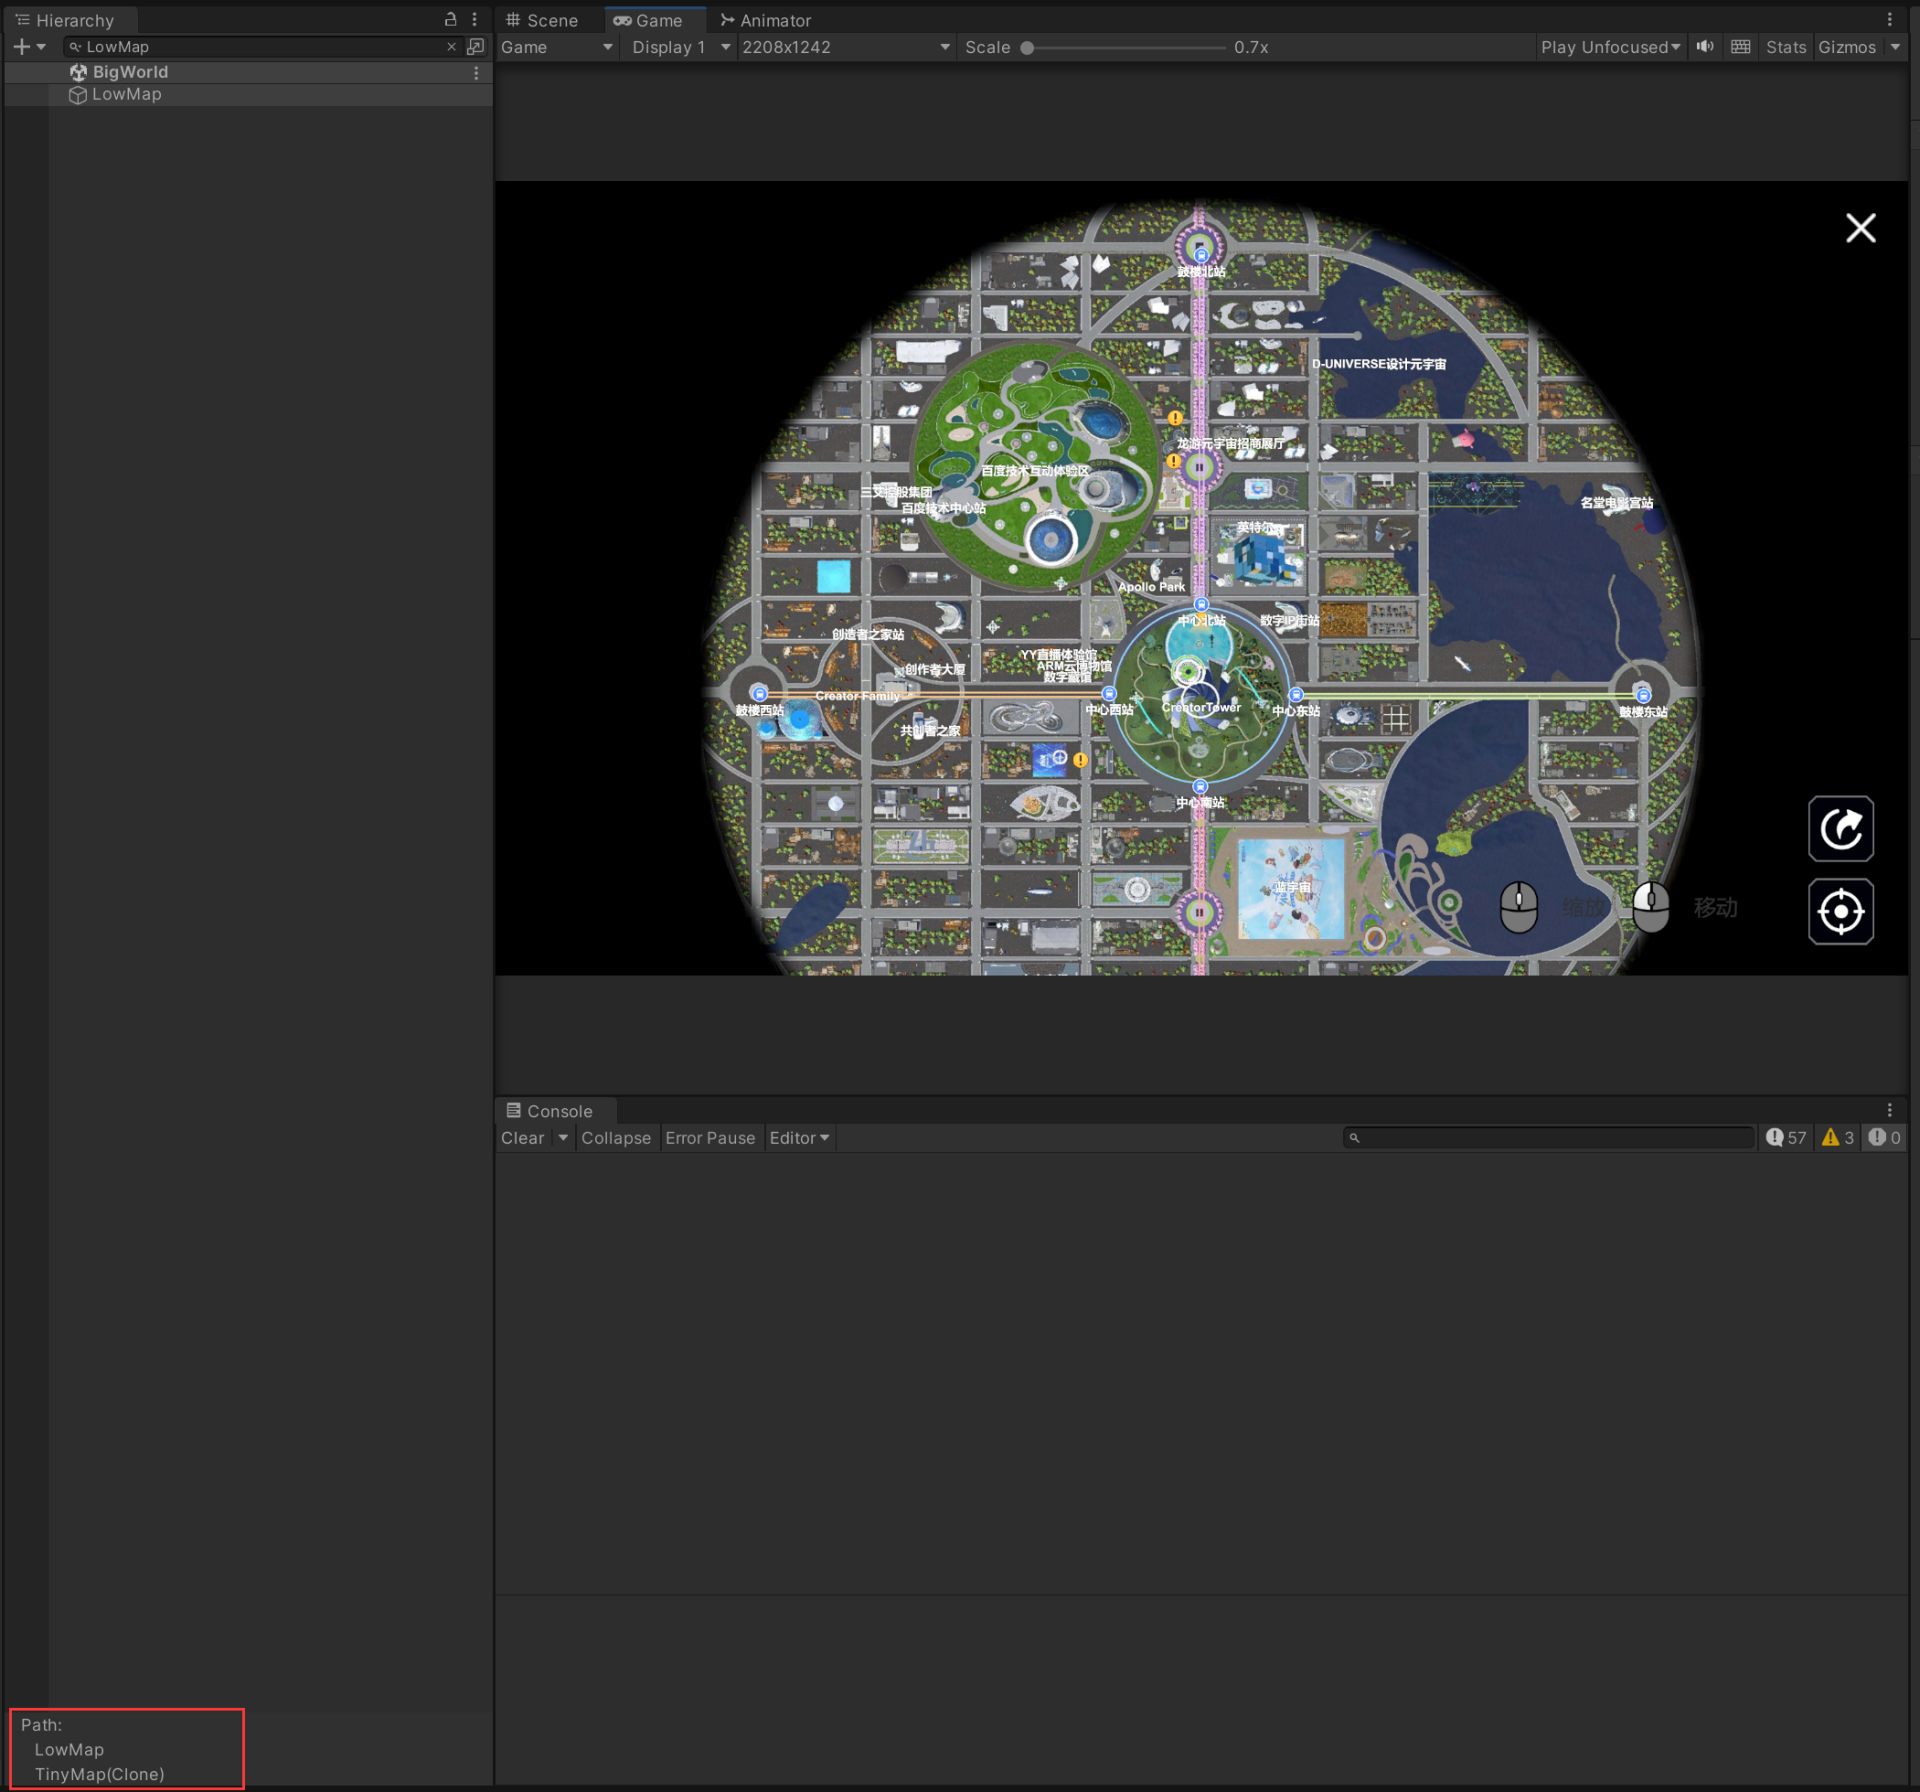
Task: Toggle the warnings count filter in Console
Action: click(x=1838, y=1137)
